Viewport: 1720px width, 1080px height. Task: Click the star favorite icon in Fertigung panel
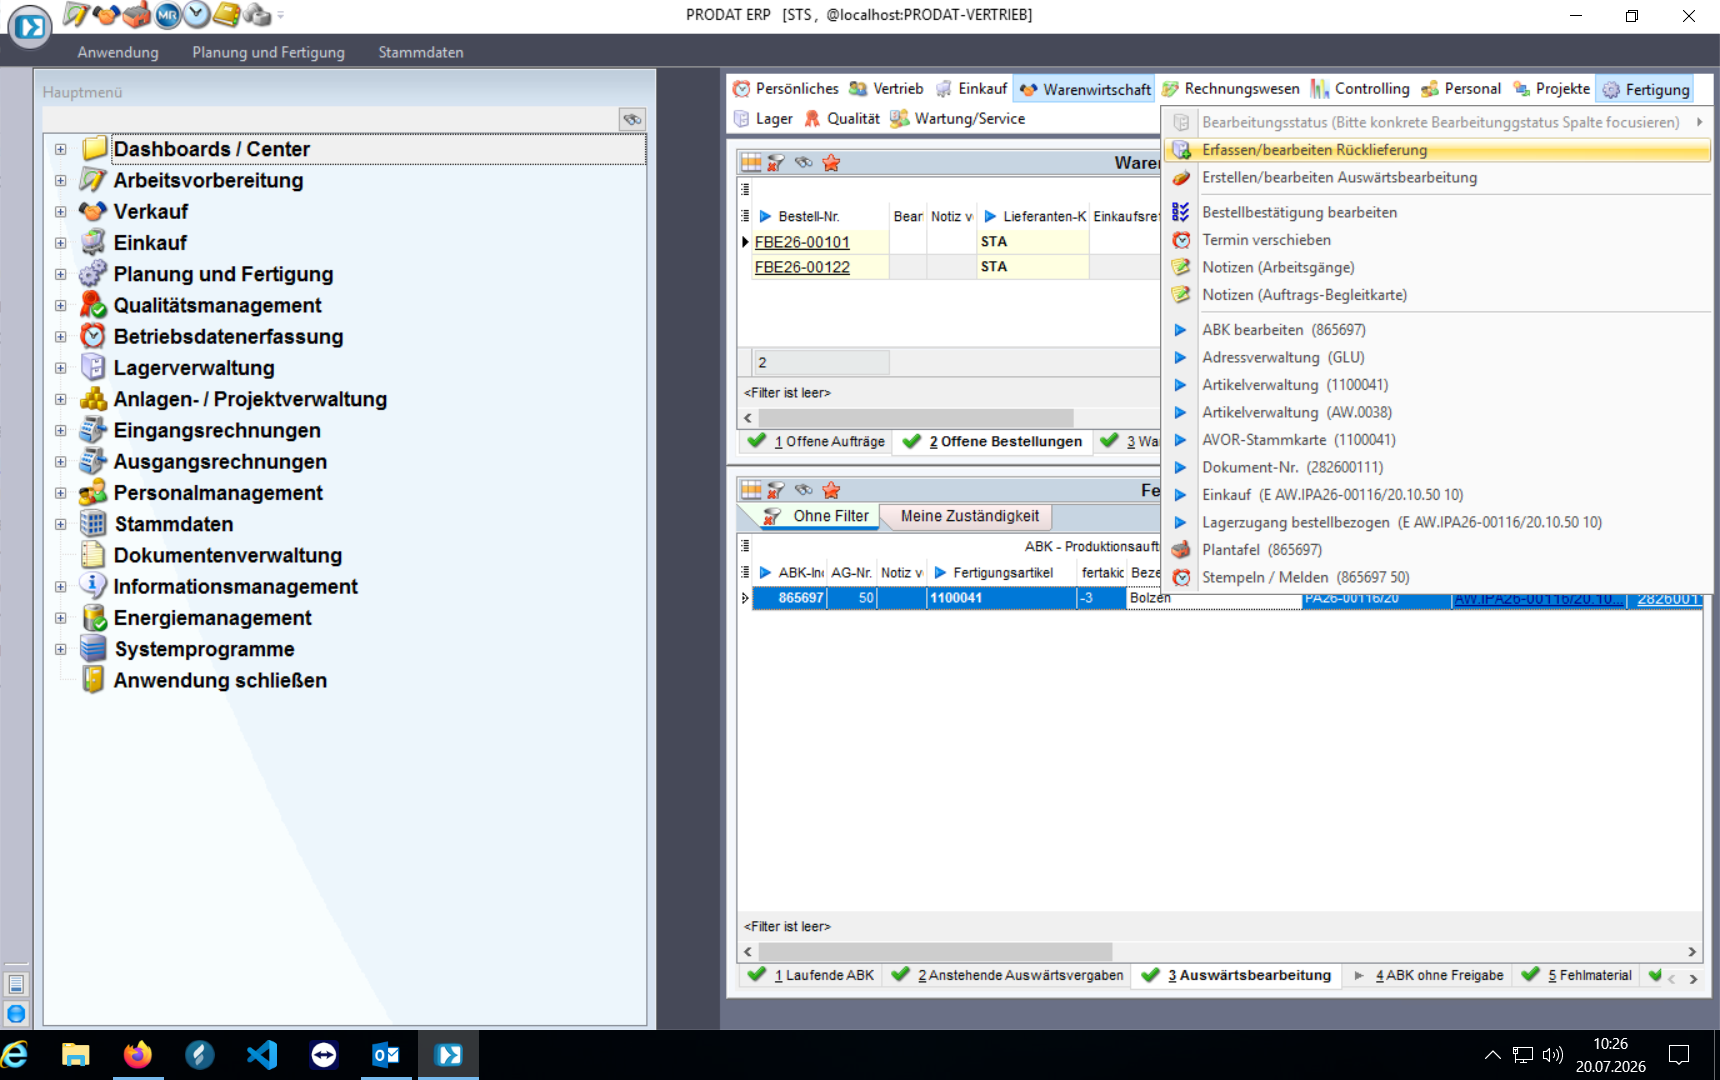click(831, 490)
